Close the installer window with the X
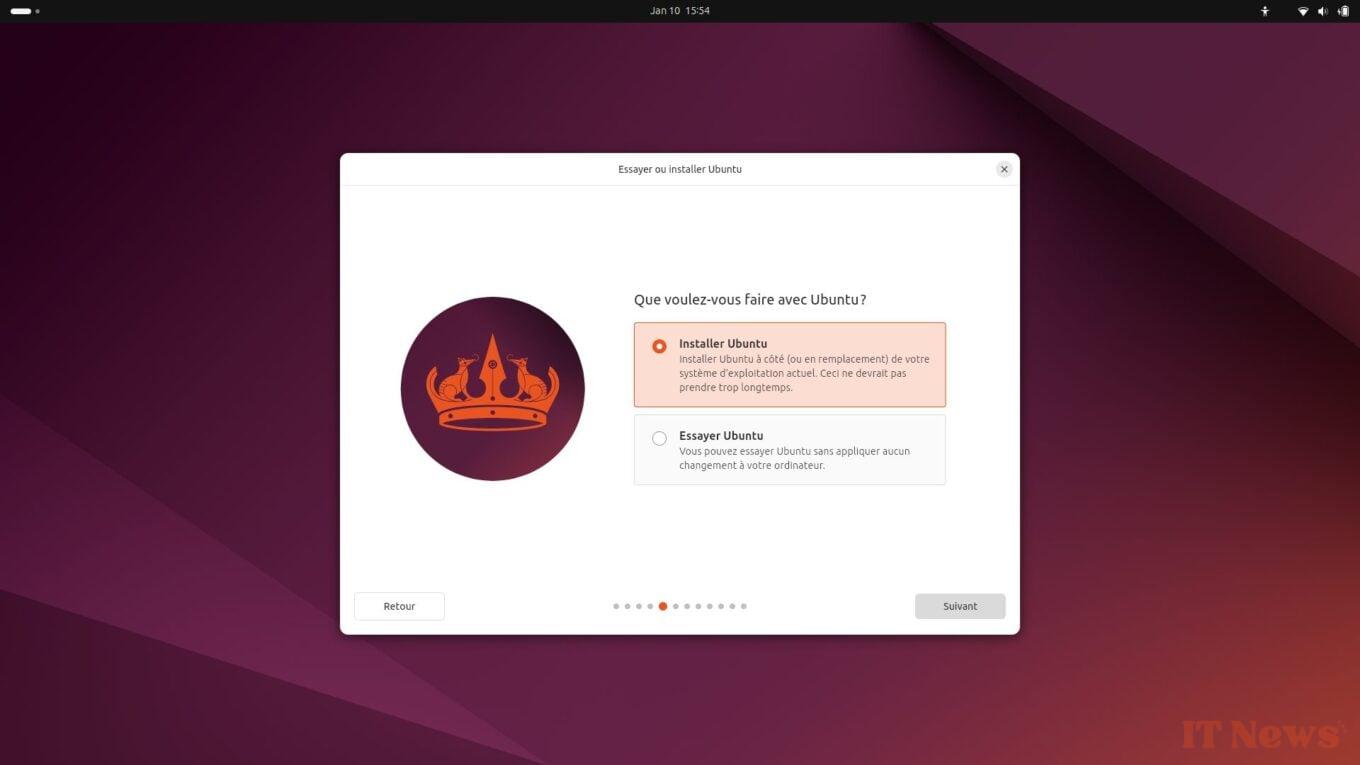Screen dimensions: 1360x765 (x=1004, y=169)
